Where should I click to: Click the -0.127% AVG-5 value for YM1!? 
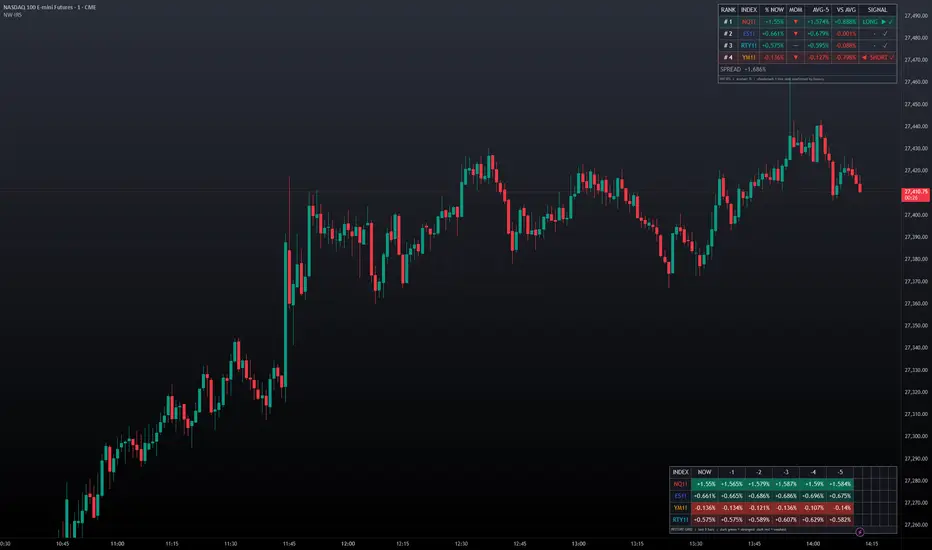tap(818, 58)
